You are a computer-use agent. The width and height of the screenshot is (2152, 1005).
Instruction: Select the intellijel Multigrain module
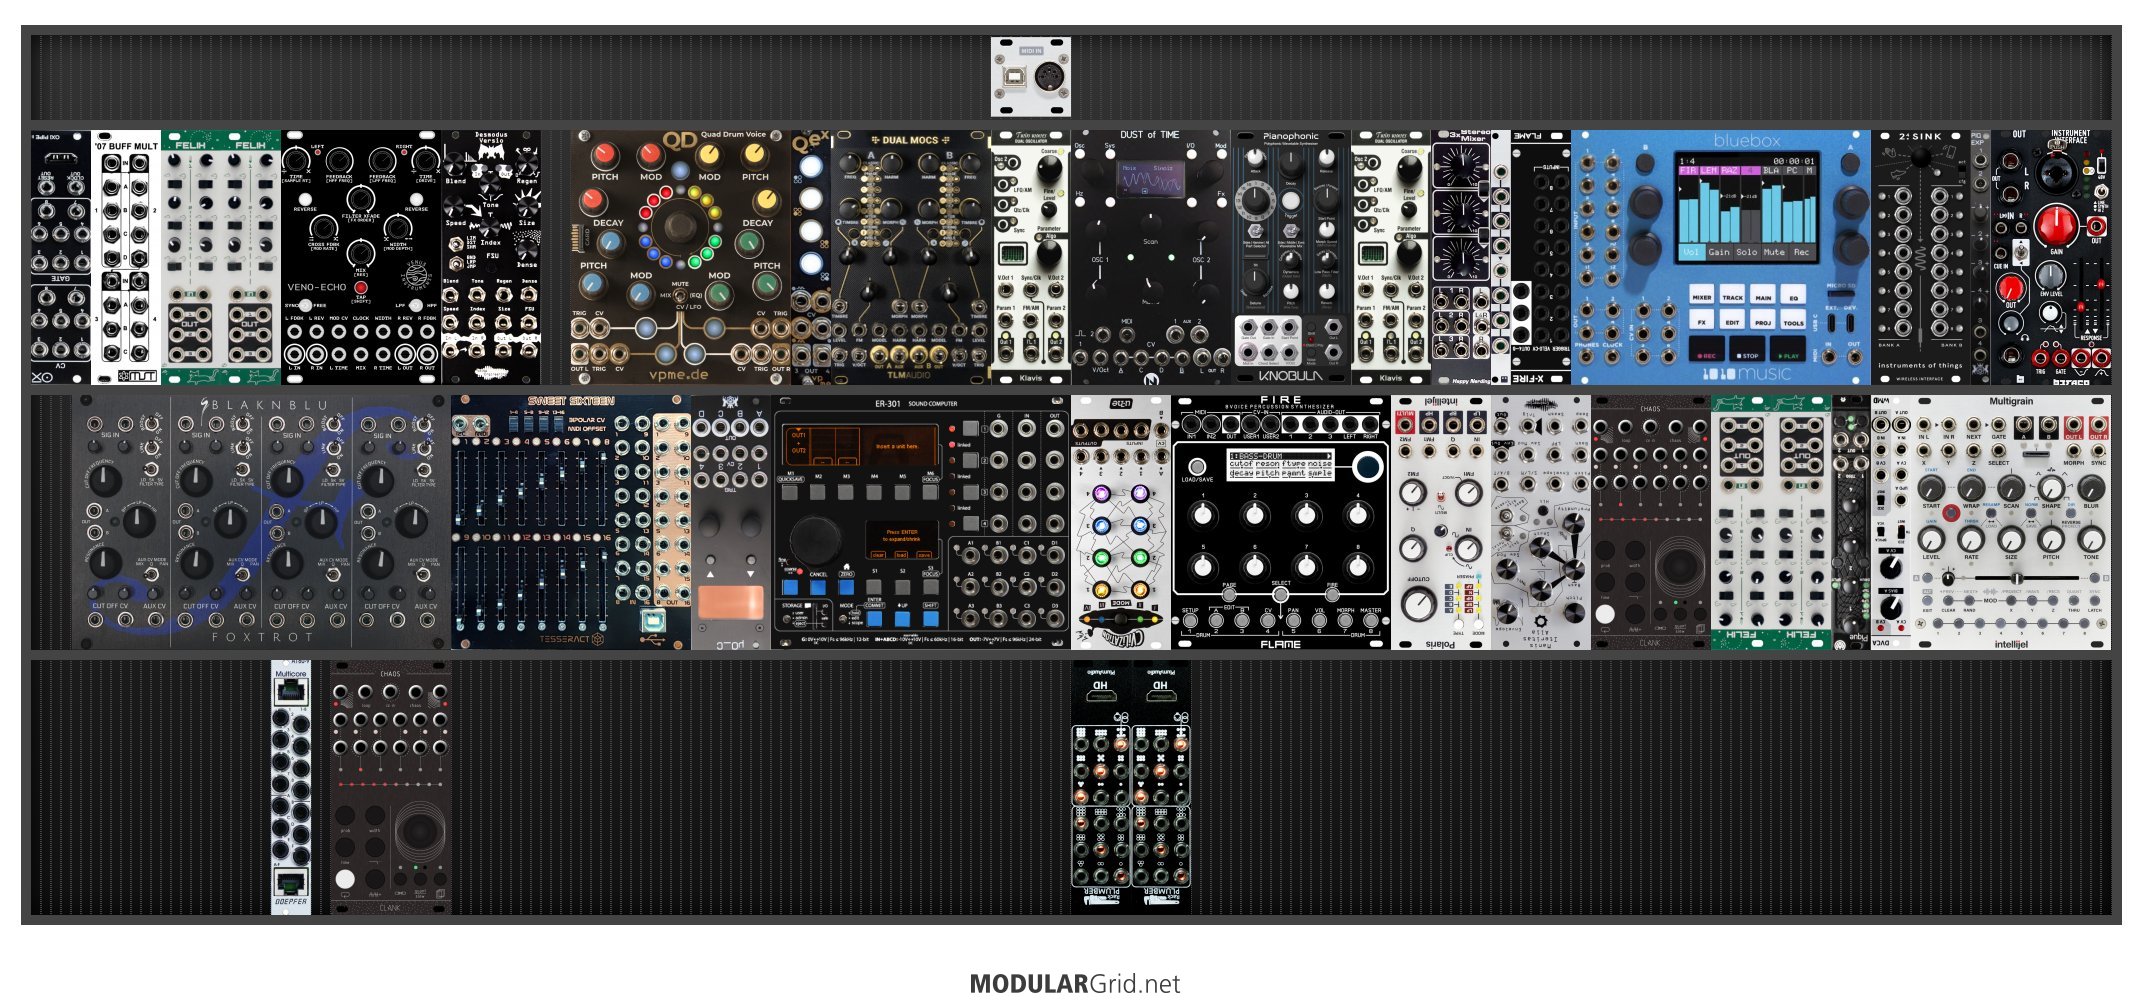[2011, 522]
